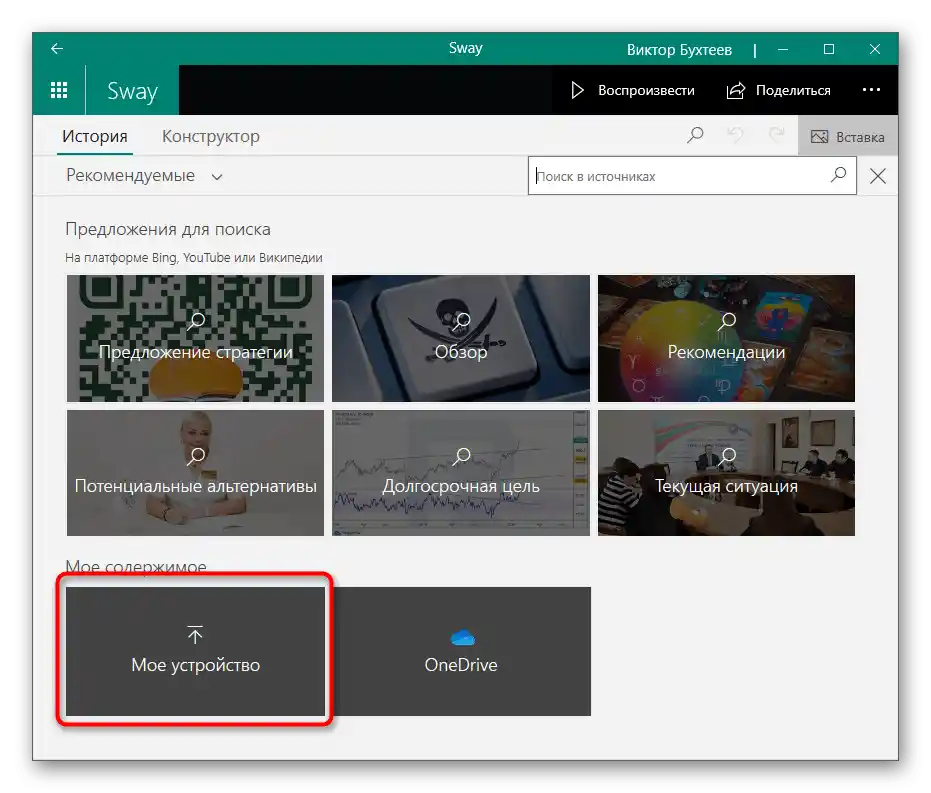The width and height of the screenshot is (931, 793).
Task: Run search via the search box magnifier
Action: (838, 175)
